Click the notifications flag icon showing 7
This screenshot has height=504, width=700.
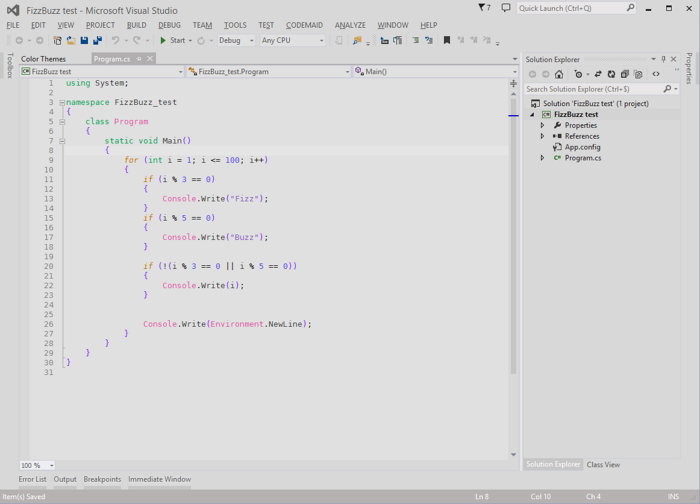pos(484,8)
